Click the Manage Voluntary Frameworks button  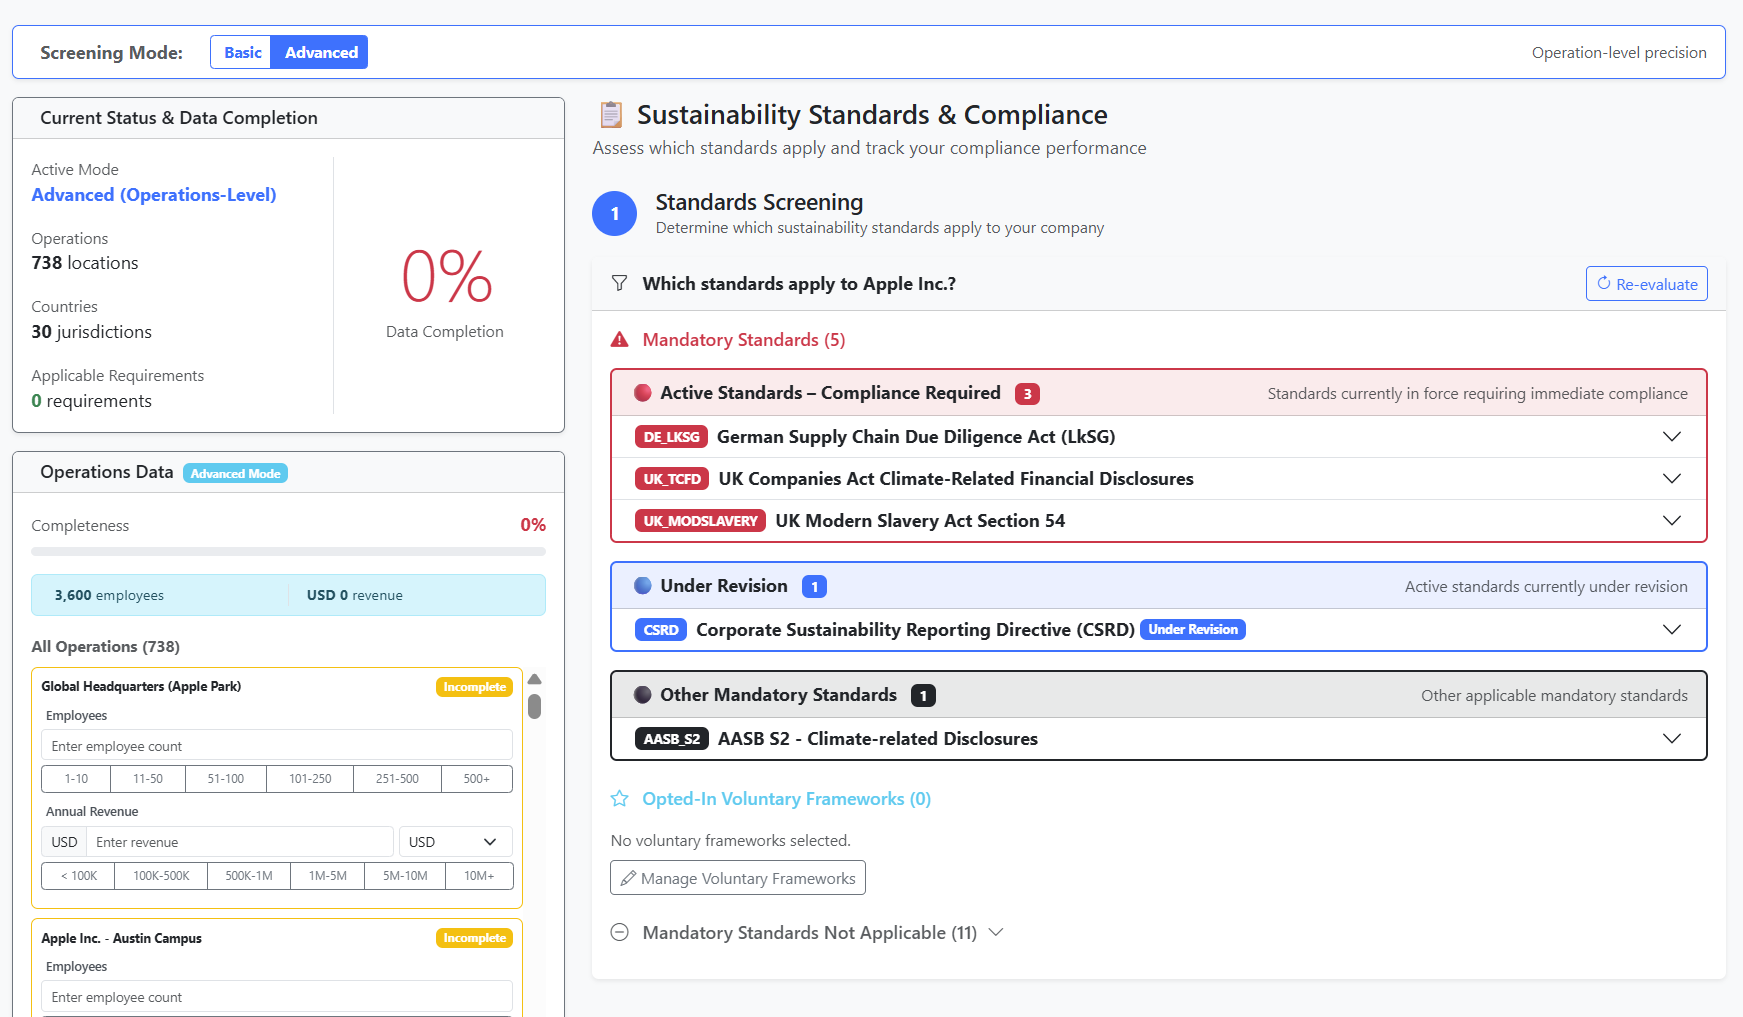(737, 877)
